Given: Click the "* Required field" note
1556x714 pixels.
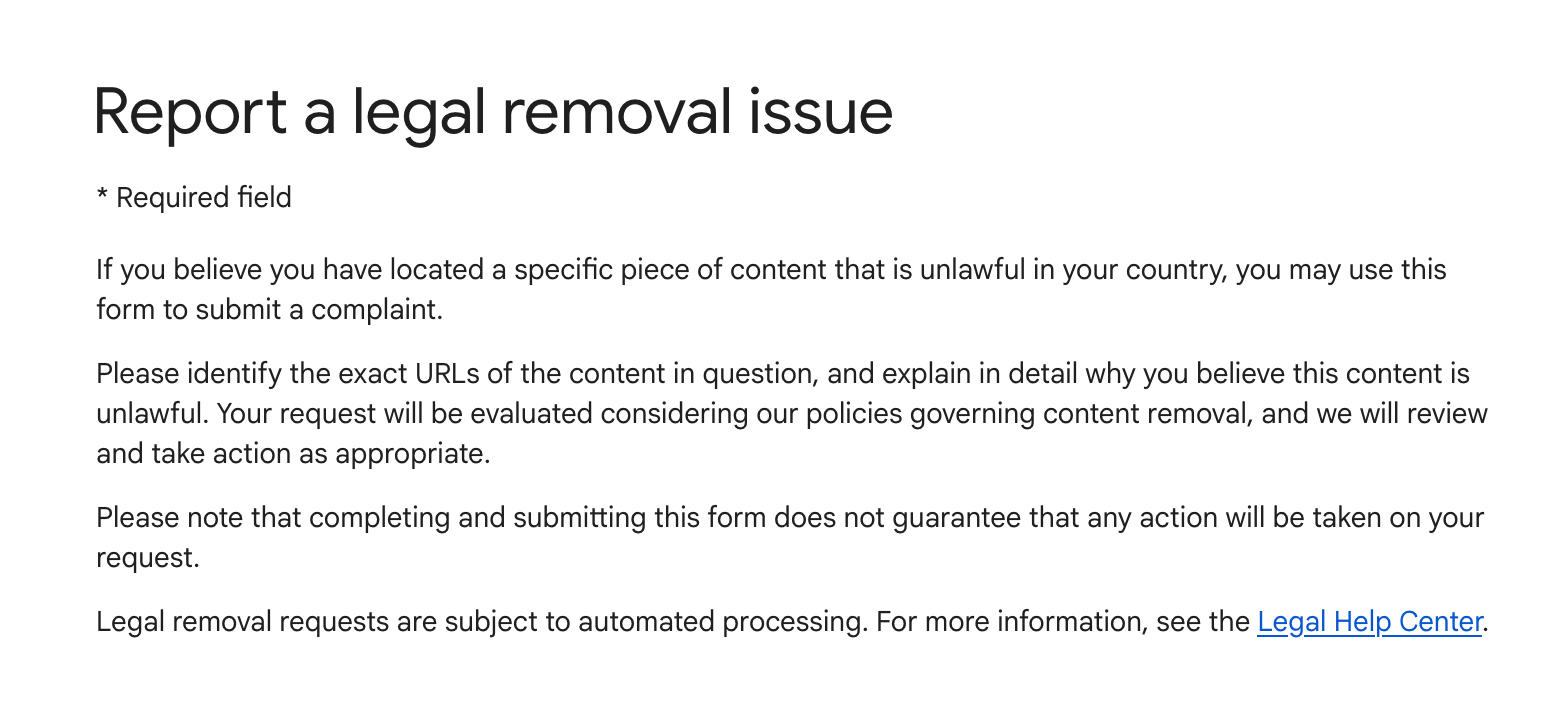Looking at the screenshot, I should [x=194, y=198].
